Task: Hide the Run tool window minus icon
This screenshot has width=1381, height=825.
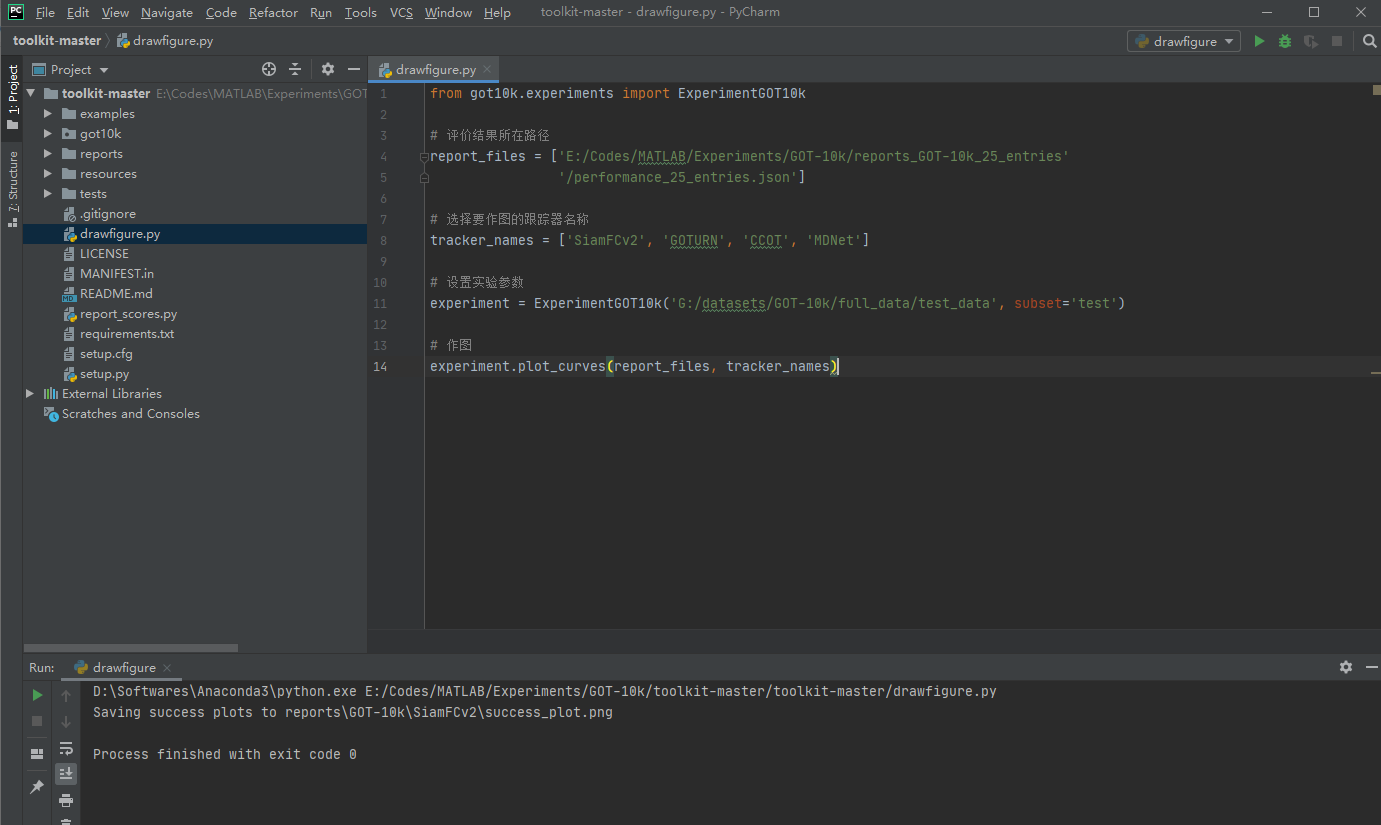Action: pyautogui.click(x=1370, y=667)
